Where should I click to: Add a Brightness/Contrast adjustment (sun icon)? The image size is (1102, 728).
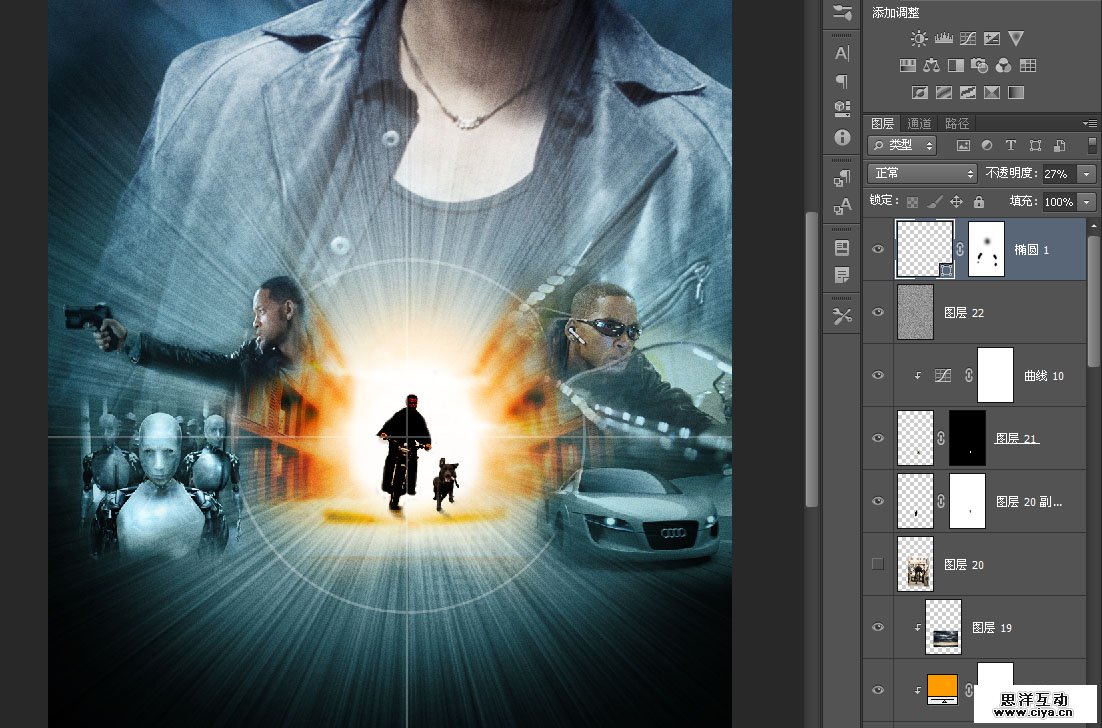click(x=919, y=39)
